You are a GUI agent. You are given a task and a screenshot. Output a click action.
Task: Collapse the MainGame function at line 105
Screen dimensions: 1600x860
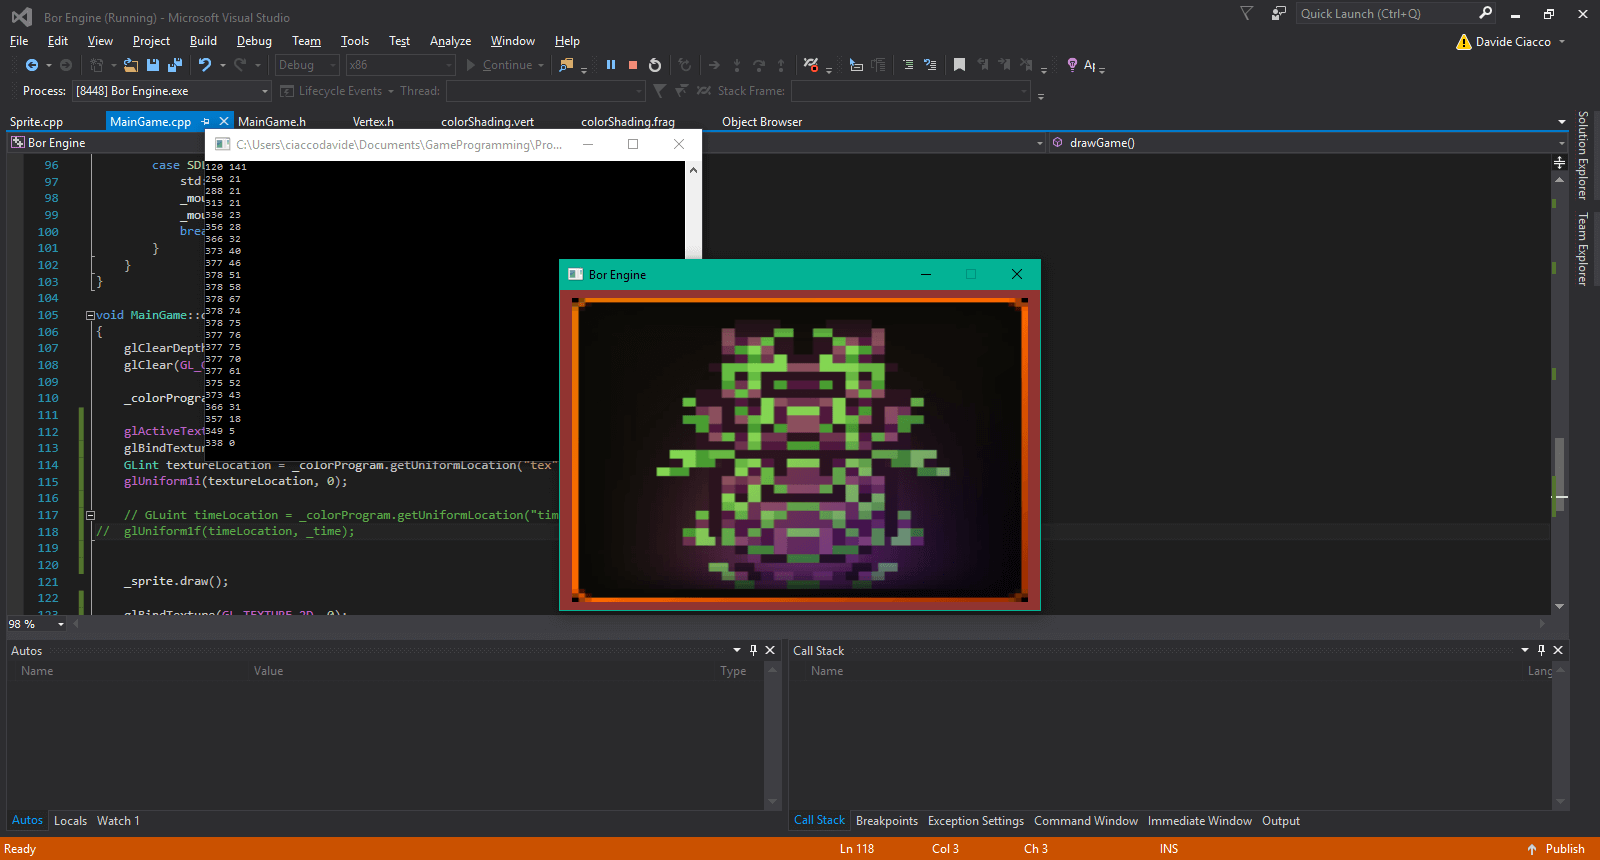coord(90,315)
